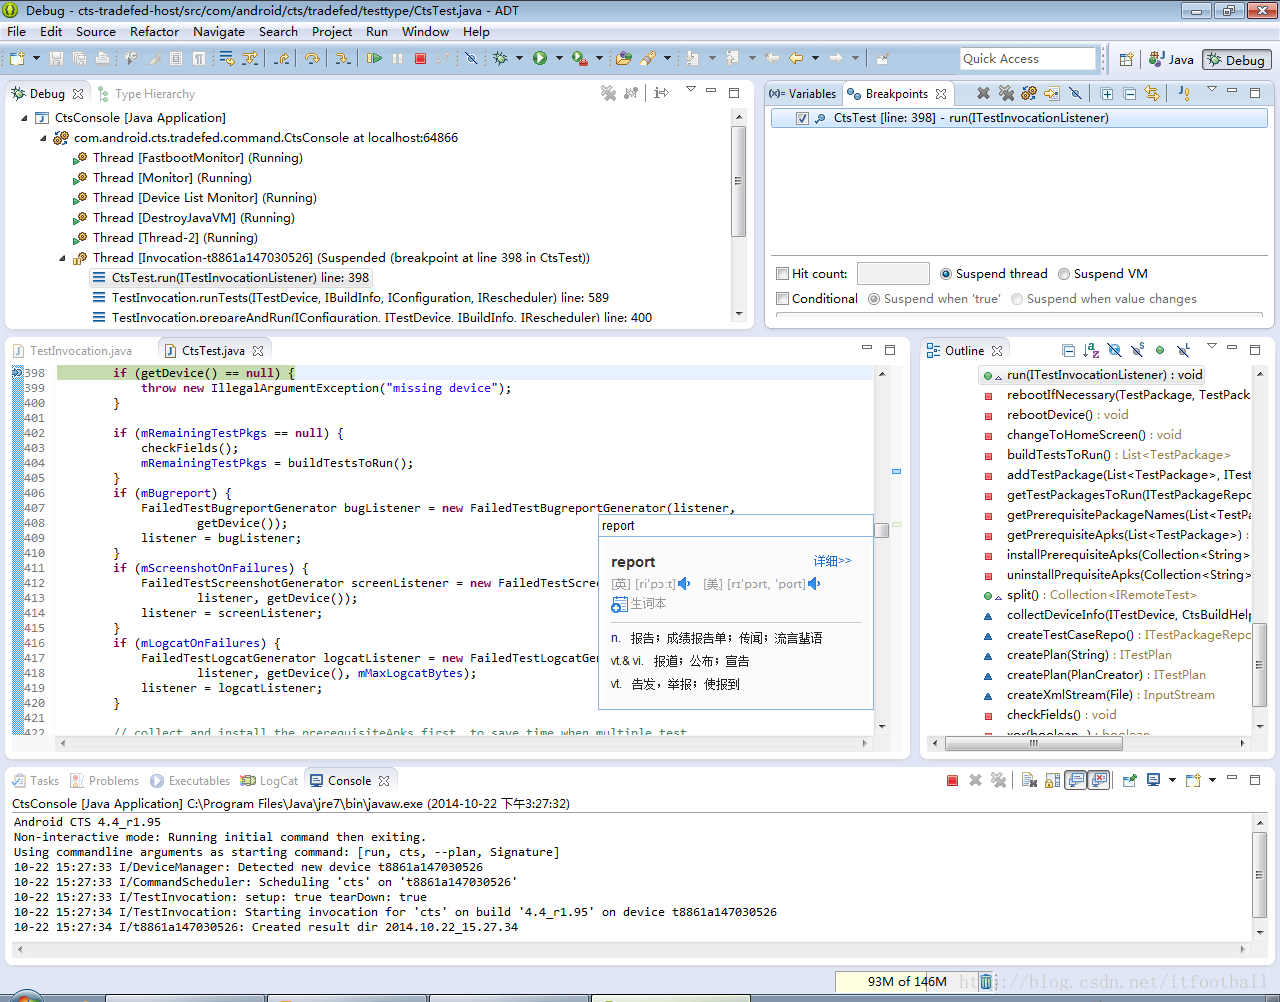
Task: Click the Resume debug toolbar icon
Action: (x=374, y=59)
